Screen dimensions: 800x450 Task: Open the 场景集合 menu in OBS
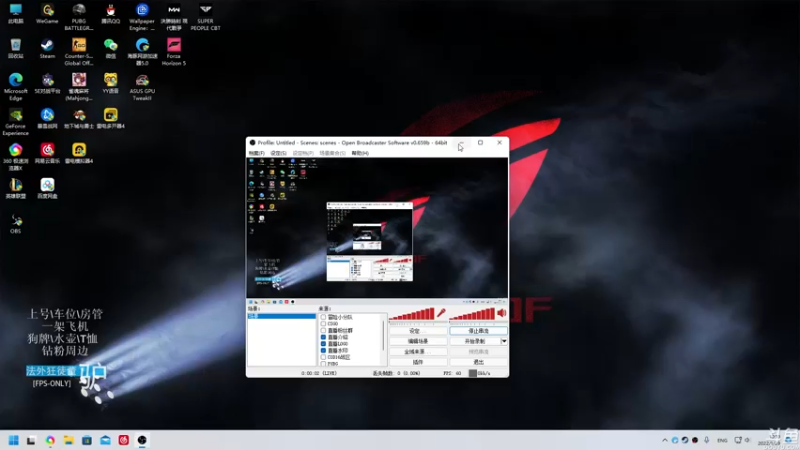click(x=333, y=153)
